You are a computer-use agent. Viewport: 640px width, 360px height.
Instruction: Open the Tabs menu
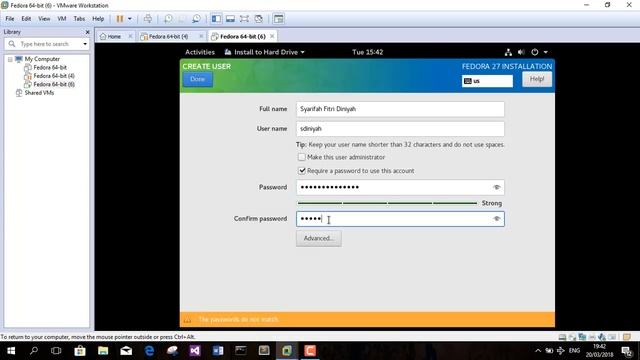pos(79,19)
